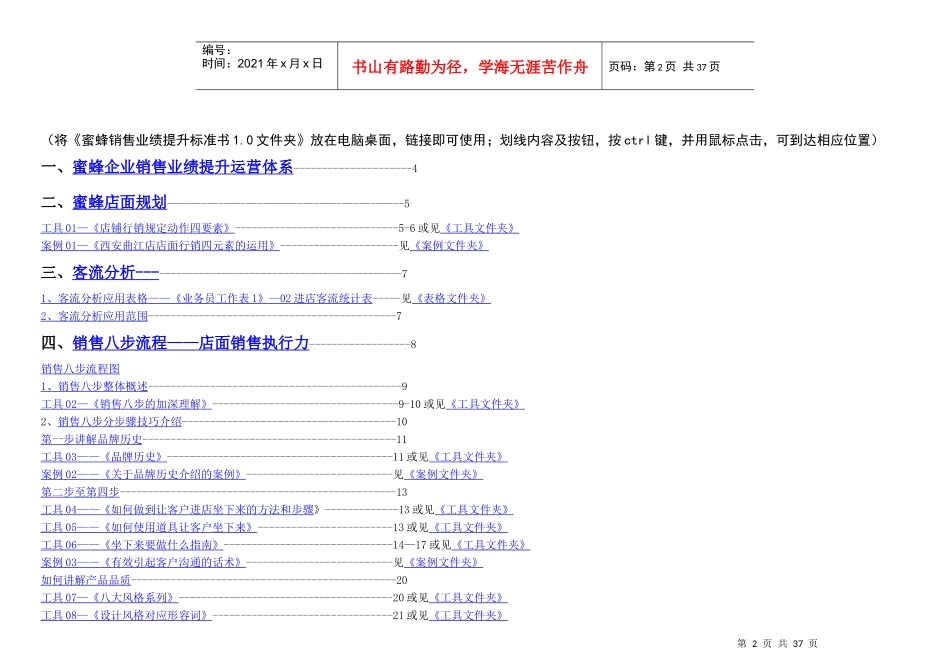Open link 工具05——《如何使用道具让客户坐下来》

pos(148,527)
